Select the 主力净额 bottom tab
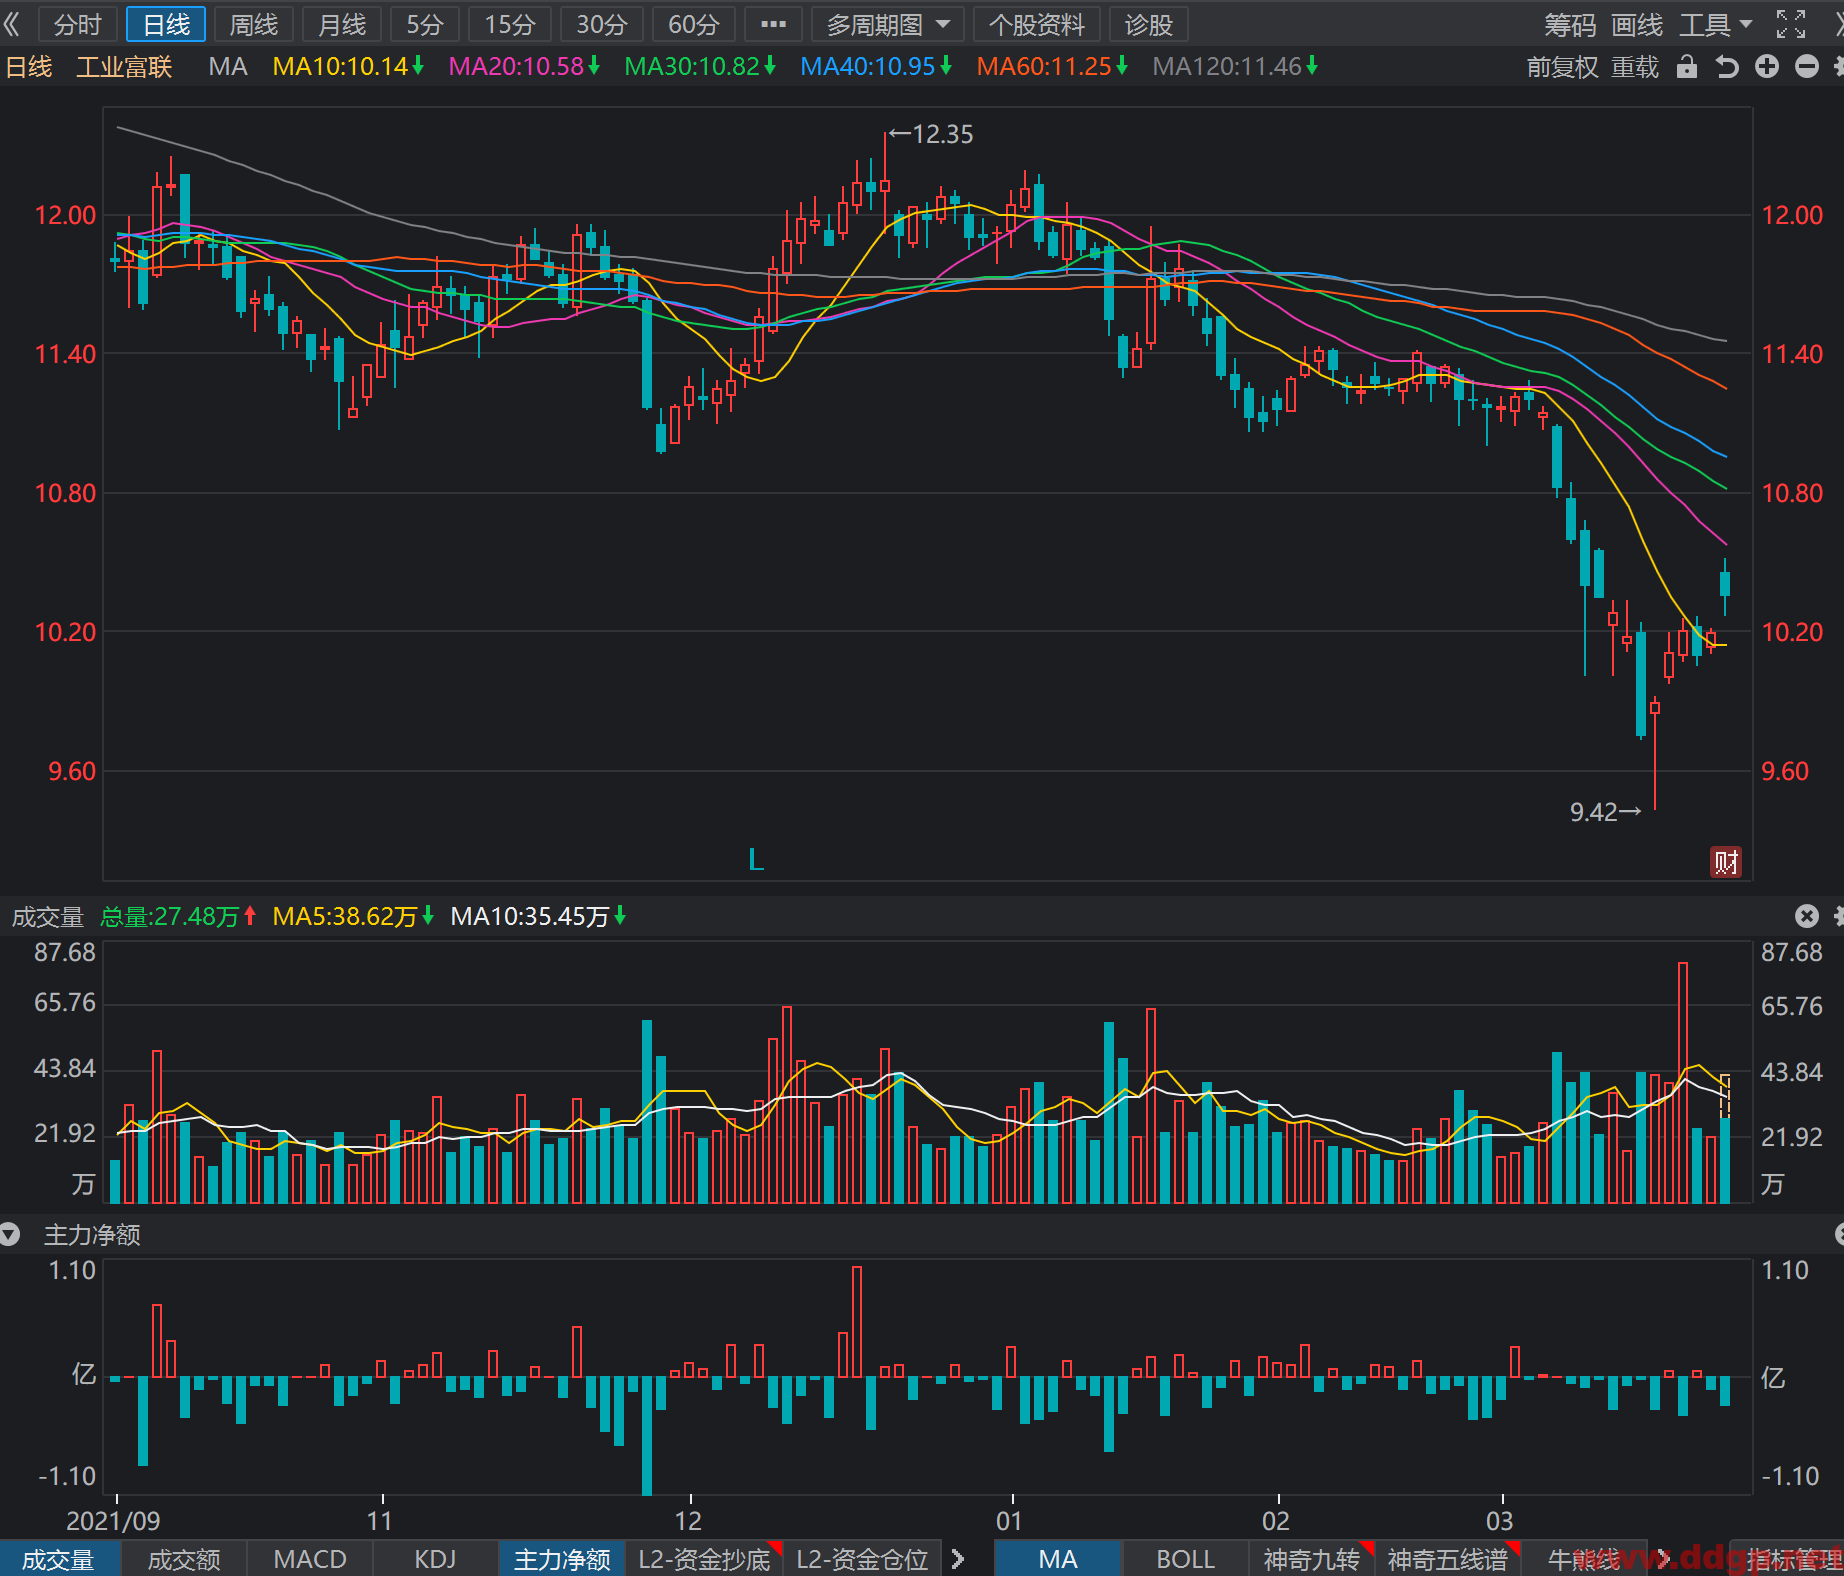The height and width of the screenshot is (1576, 1844). pos(562,1559)
